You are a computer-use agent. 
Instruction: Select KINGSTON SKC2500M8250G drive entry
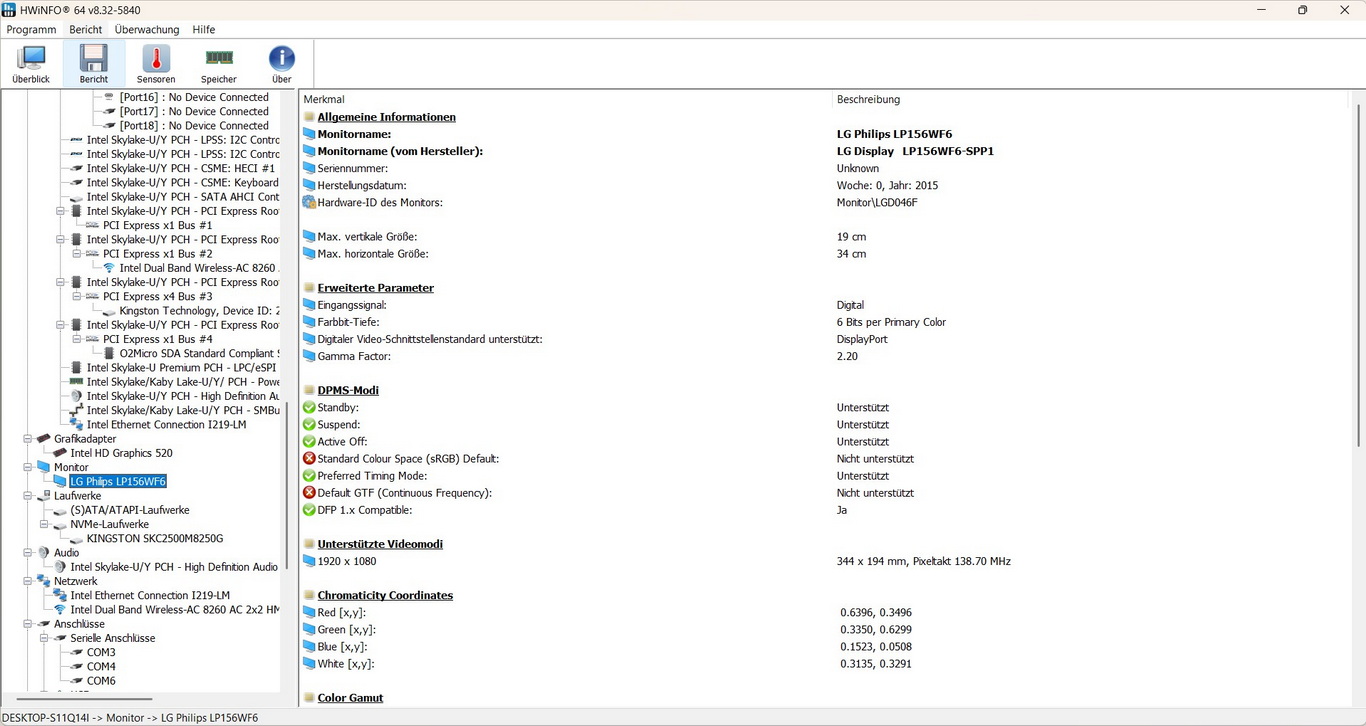click(x=154, y=539)
